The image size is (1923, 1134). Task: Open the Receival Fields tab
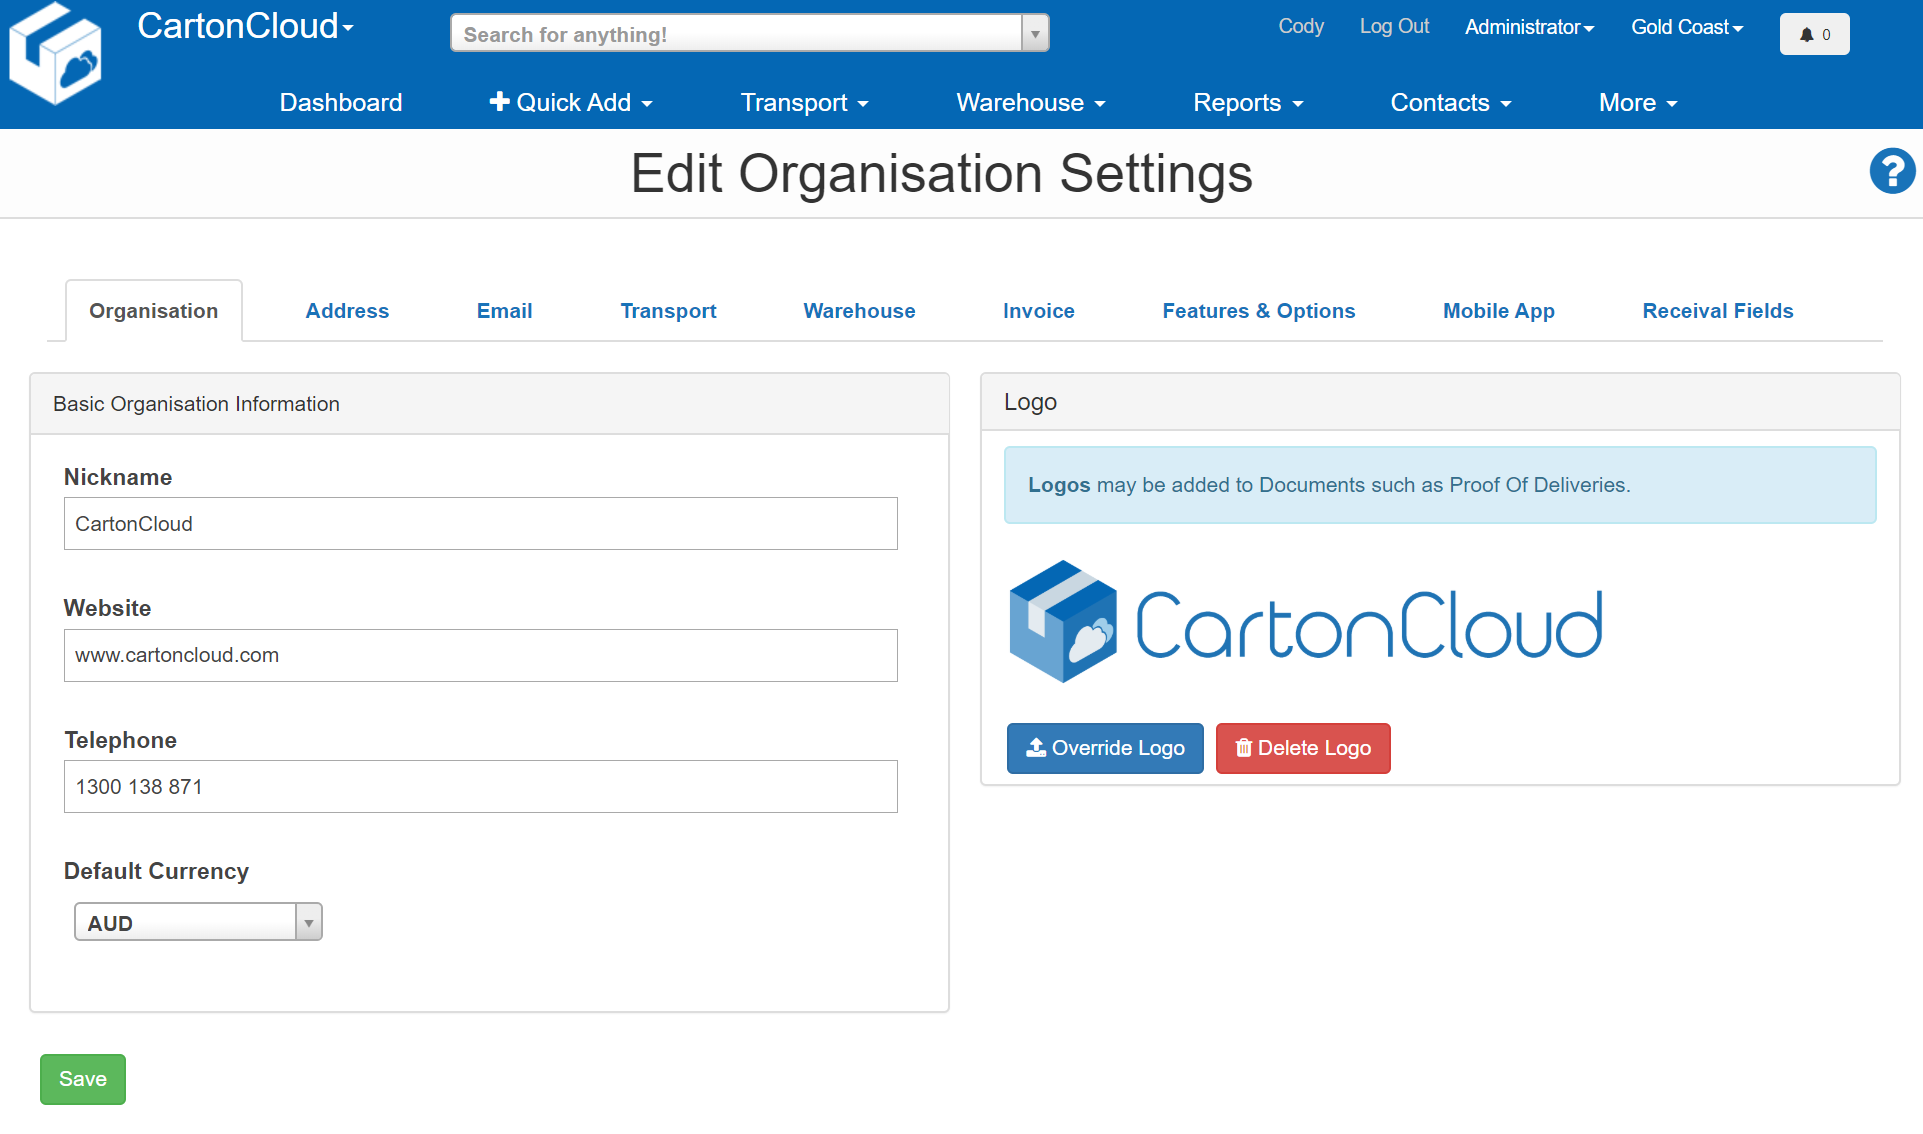click(1717, 310)
